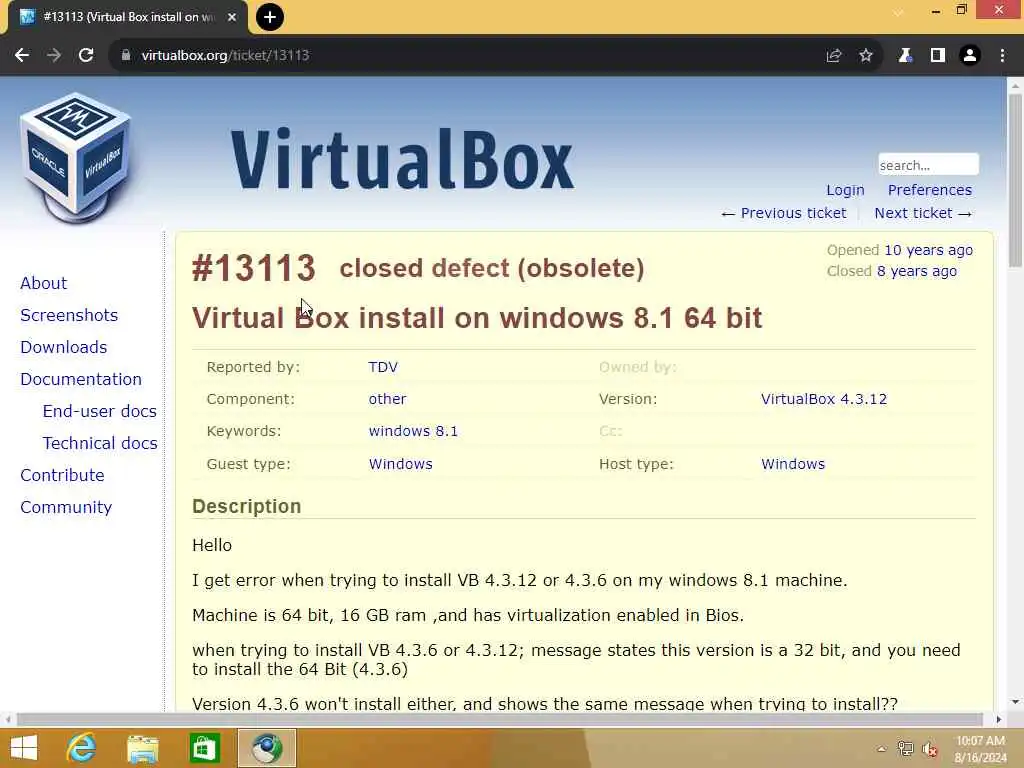1024x768 pixels.
Task: Open the Screenshots sidebar link
Action: coord(69,315)
